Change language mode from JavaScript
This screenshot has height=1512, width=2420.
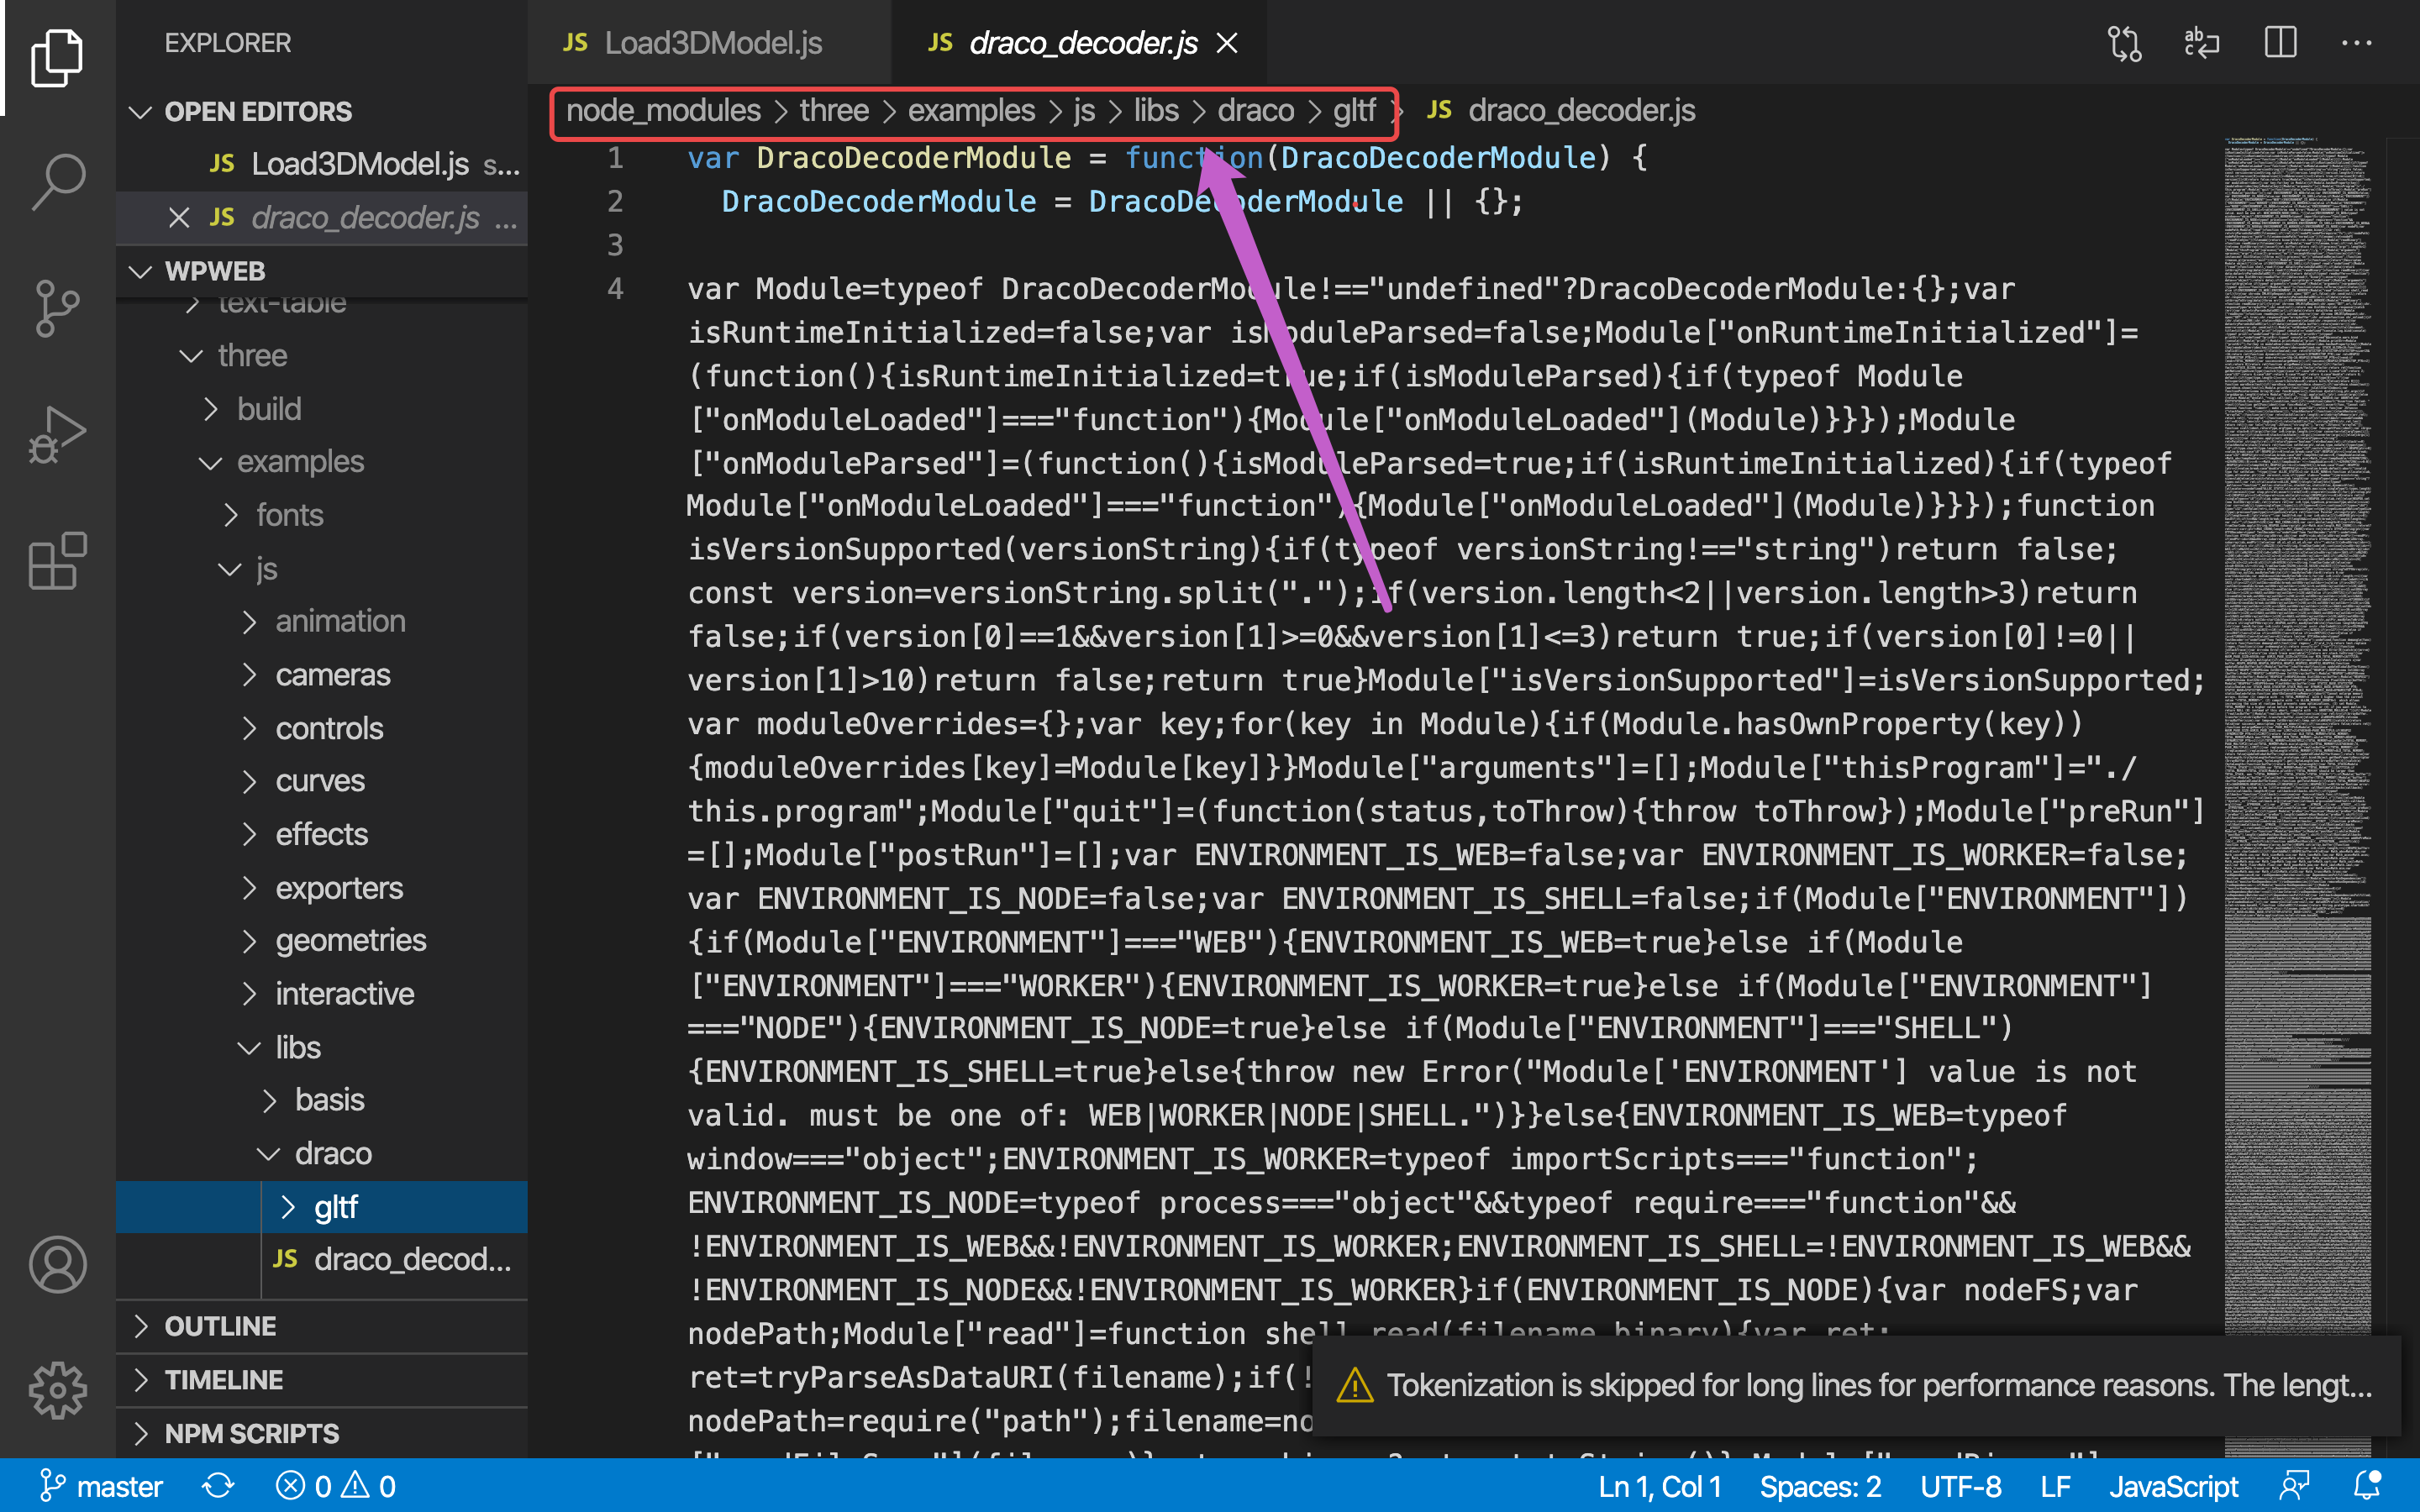pyautogui.click(x=2173, y=1486)
